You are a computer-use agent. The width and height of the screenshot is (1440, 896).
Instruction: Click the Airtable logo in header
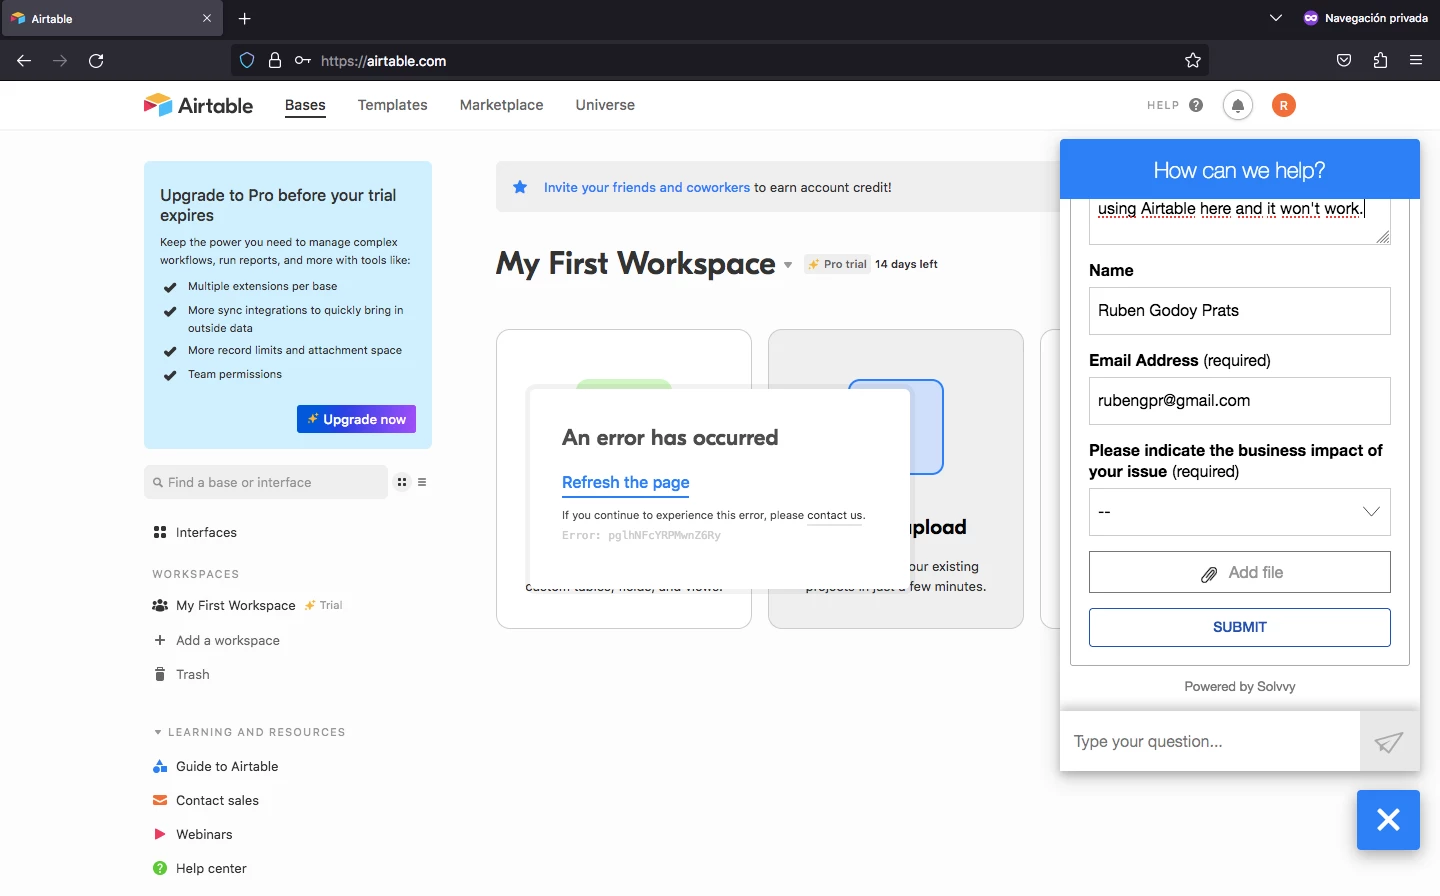coord(198,105)
